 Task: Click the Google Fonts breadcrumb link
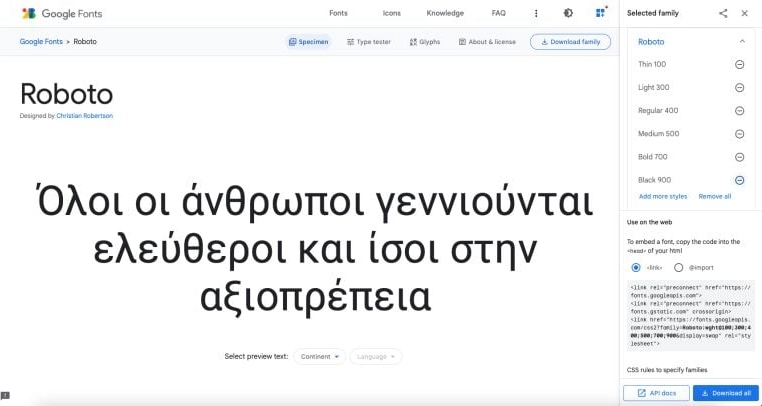pos(41,42)
